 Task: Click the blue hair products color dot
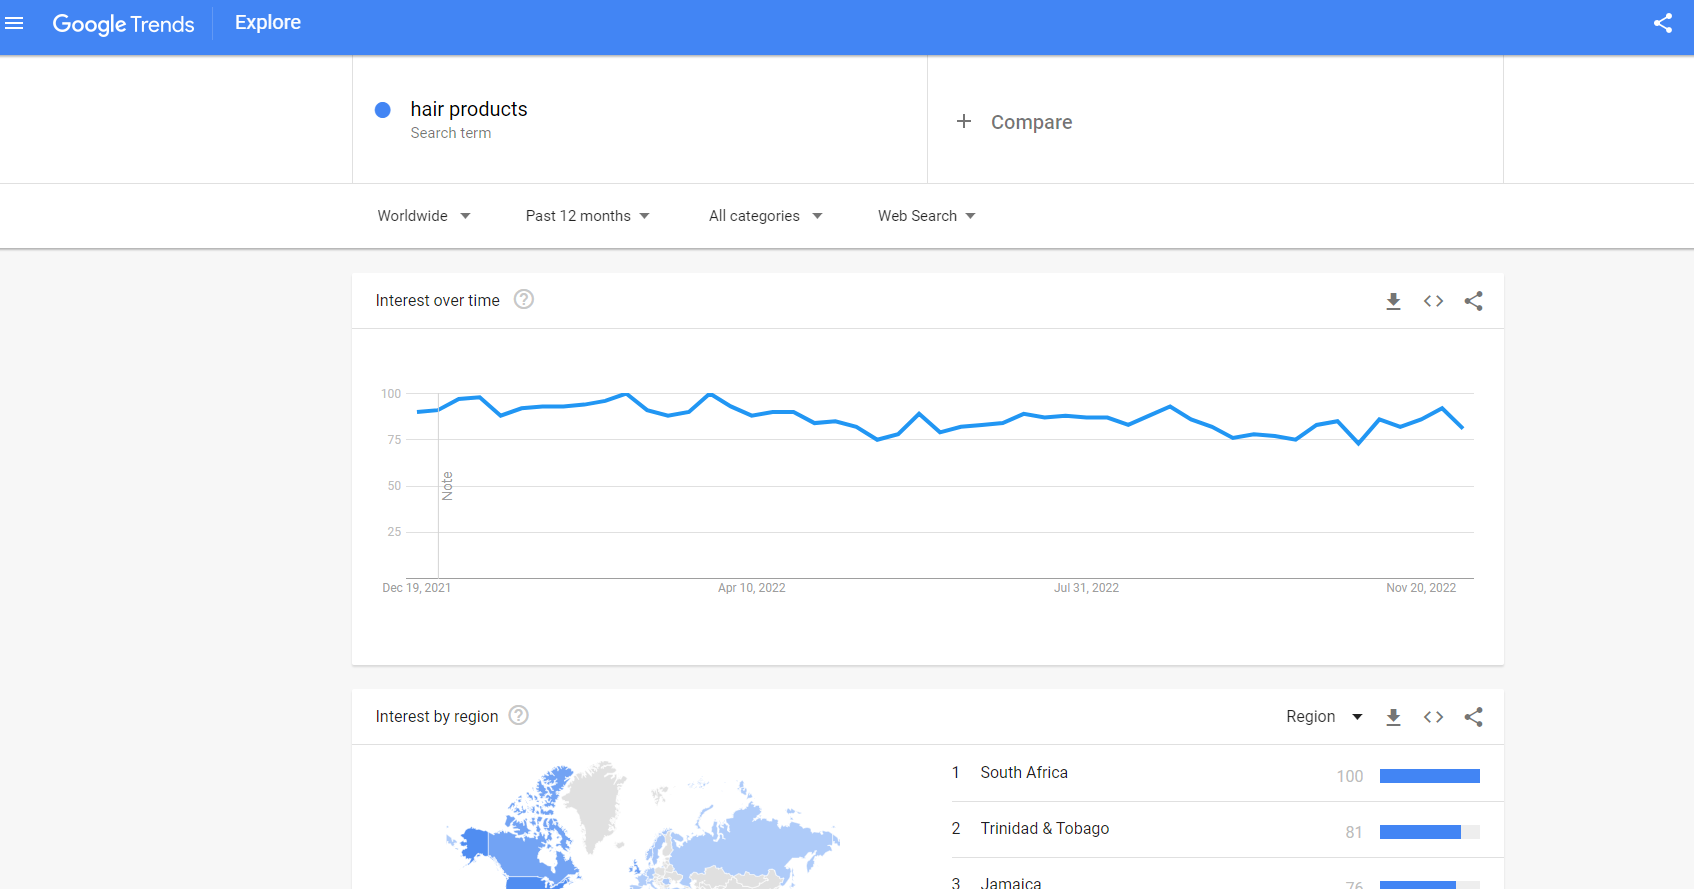(x=382, y=110)
